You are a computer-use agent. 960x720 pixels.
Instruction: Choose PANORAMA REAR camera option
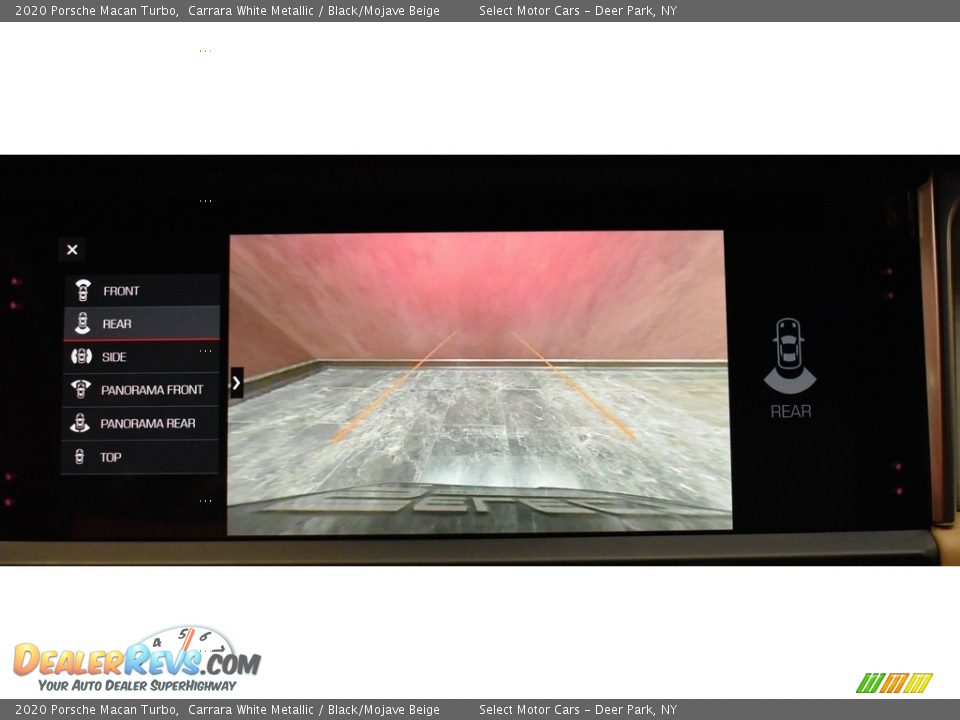click(x=140, y=423)
